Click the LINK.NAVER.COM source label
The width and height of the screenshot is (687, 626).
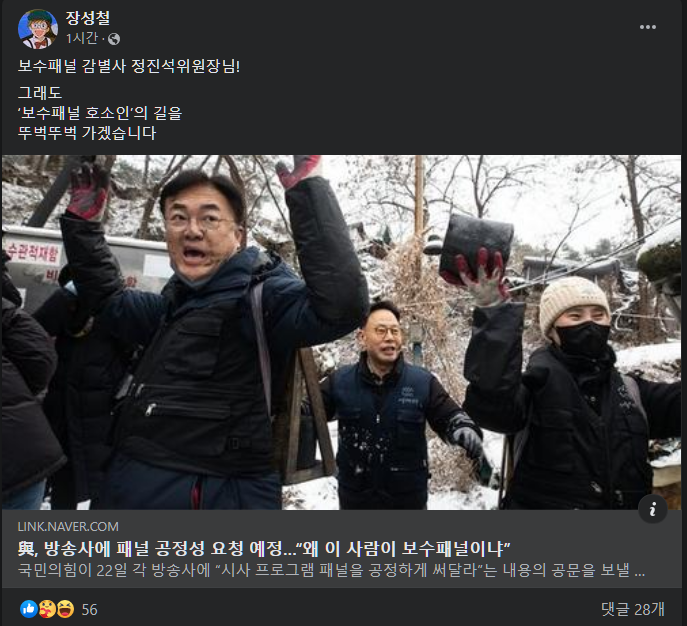click(68, 527)
